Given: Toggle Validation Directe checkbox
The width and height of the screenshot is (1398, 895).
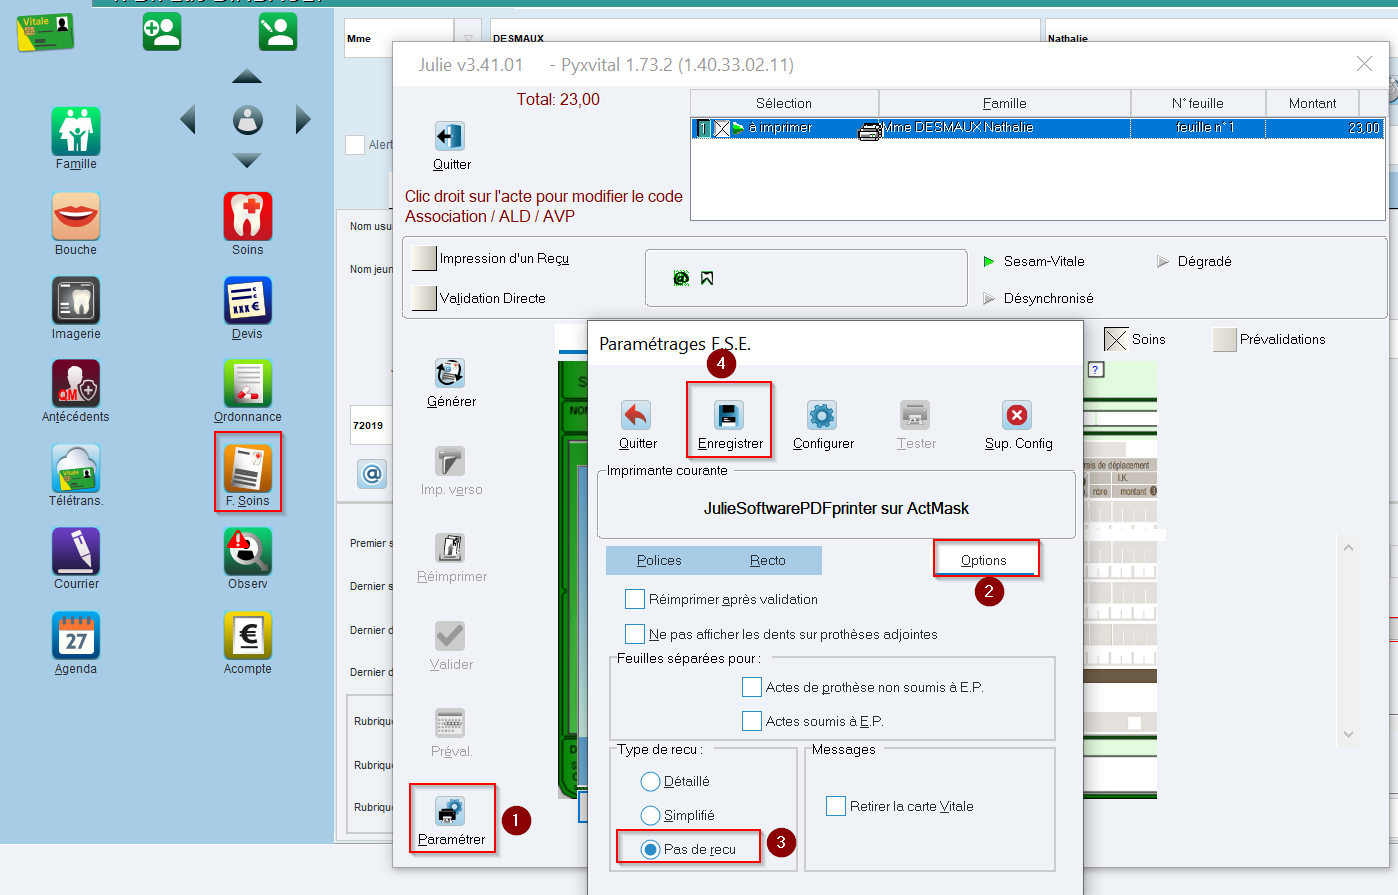Looking at the screenshot, I should pyautogui.click(x=424, y=298).
